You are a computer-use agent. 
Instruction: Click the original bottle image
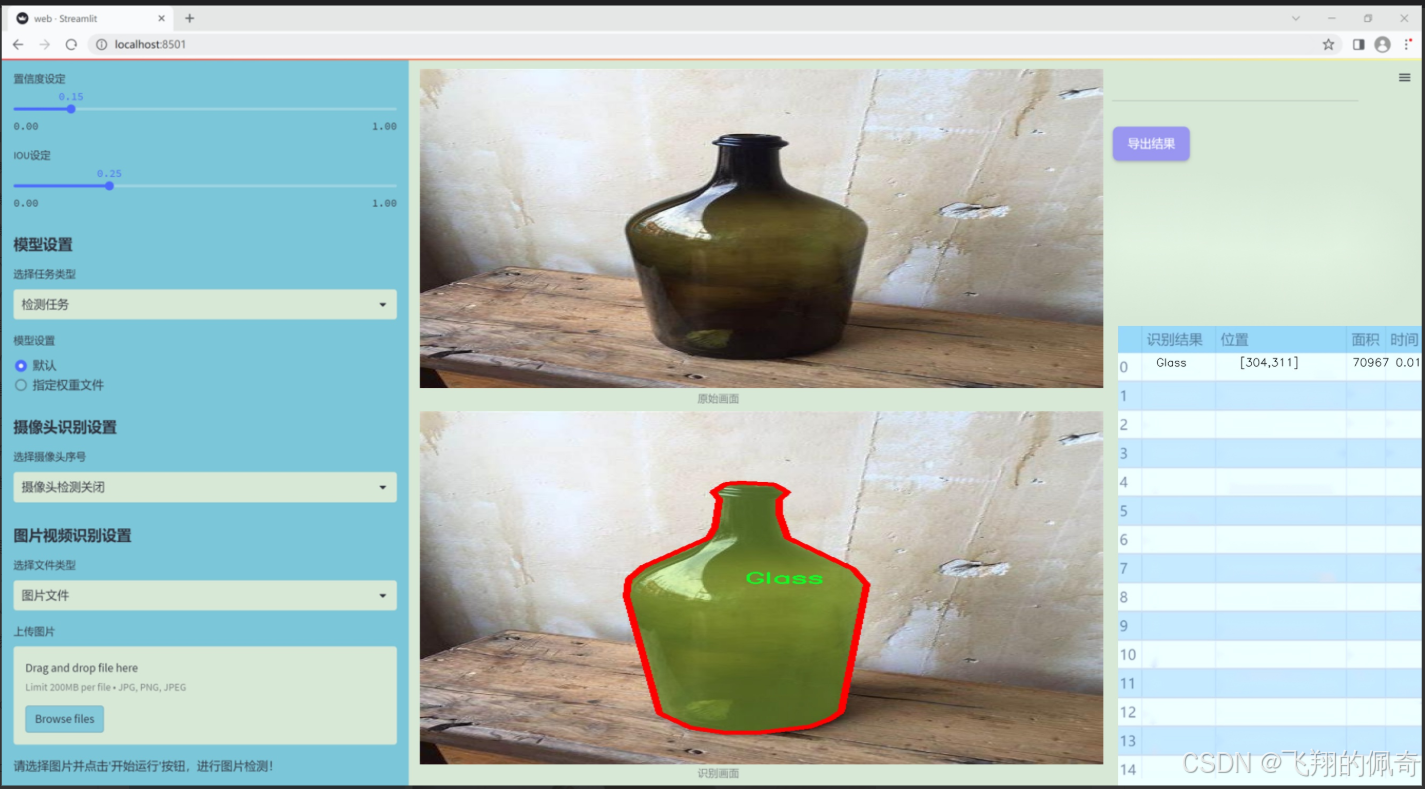click(x=761, y=228)
